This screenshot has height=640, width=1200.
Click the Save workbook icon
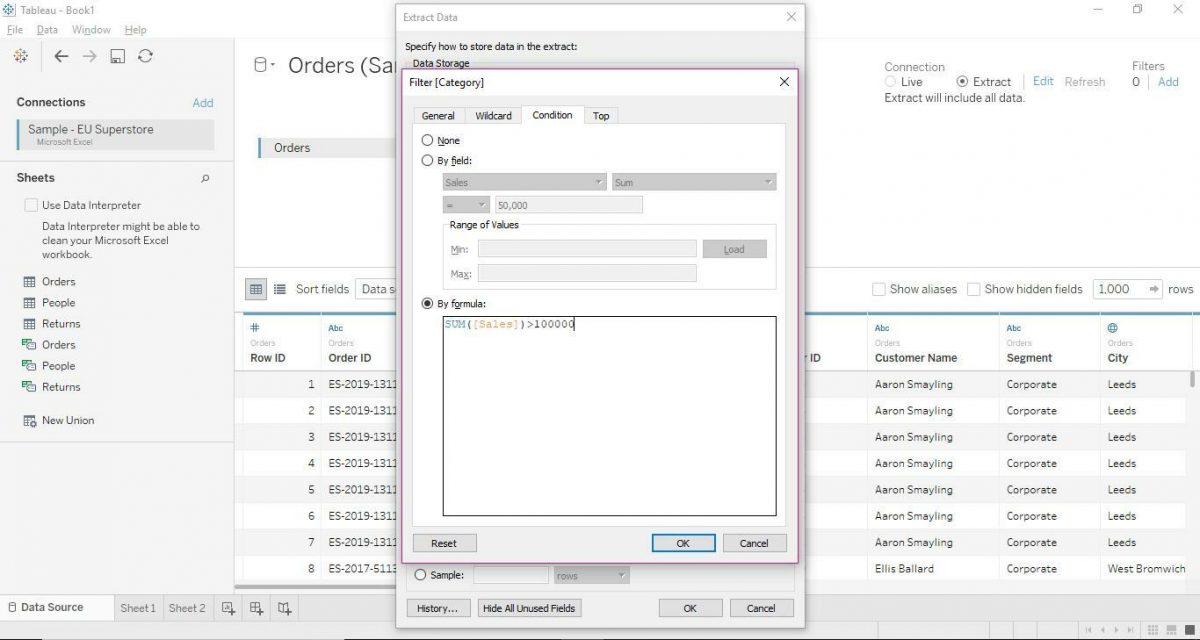[x=116, y=56]
